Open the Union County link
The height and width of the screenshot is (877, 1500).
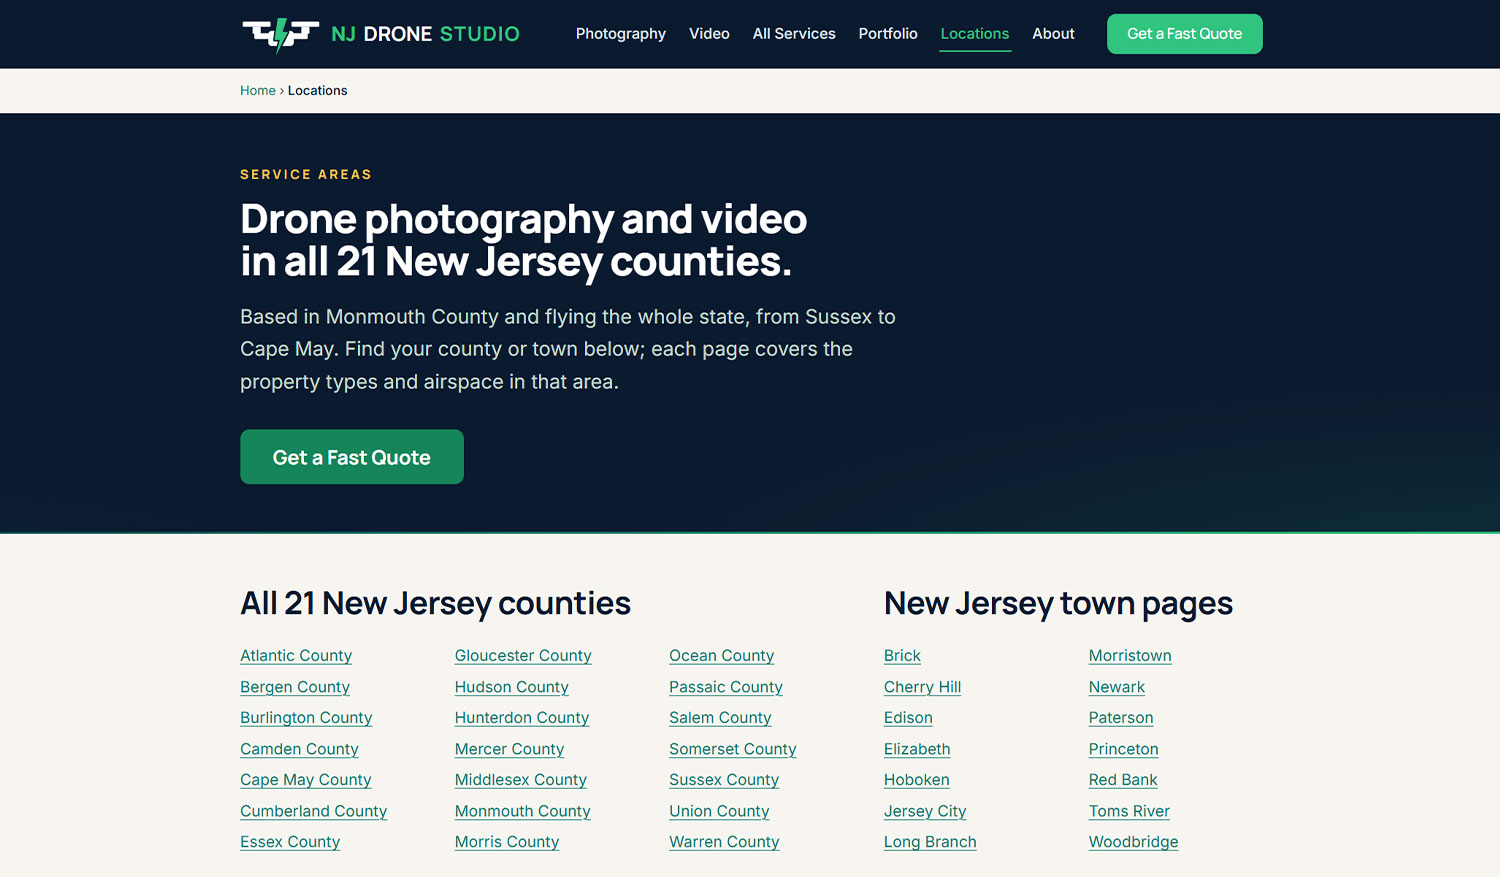pos(719,811)
